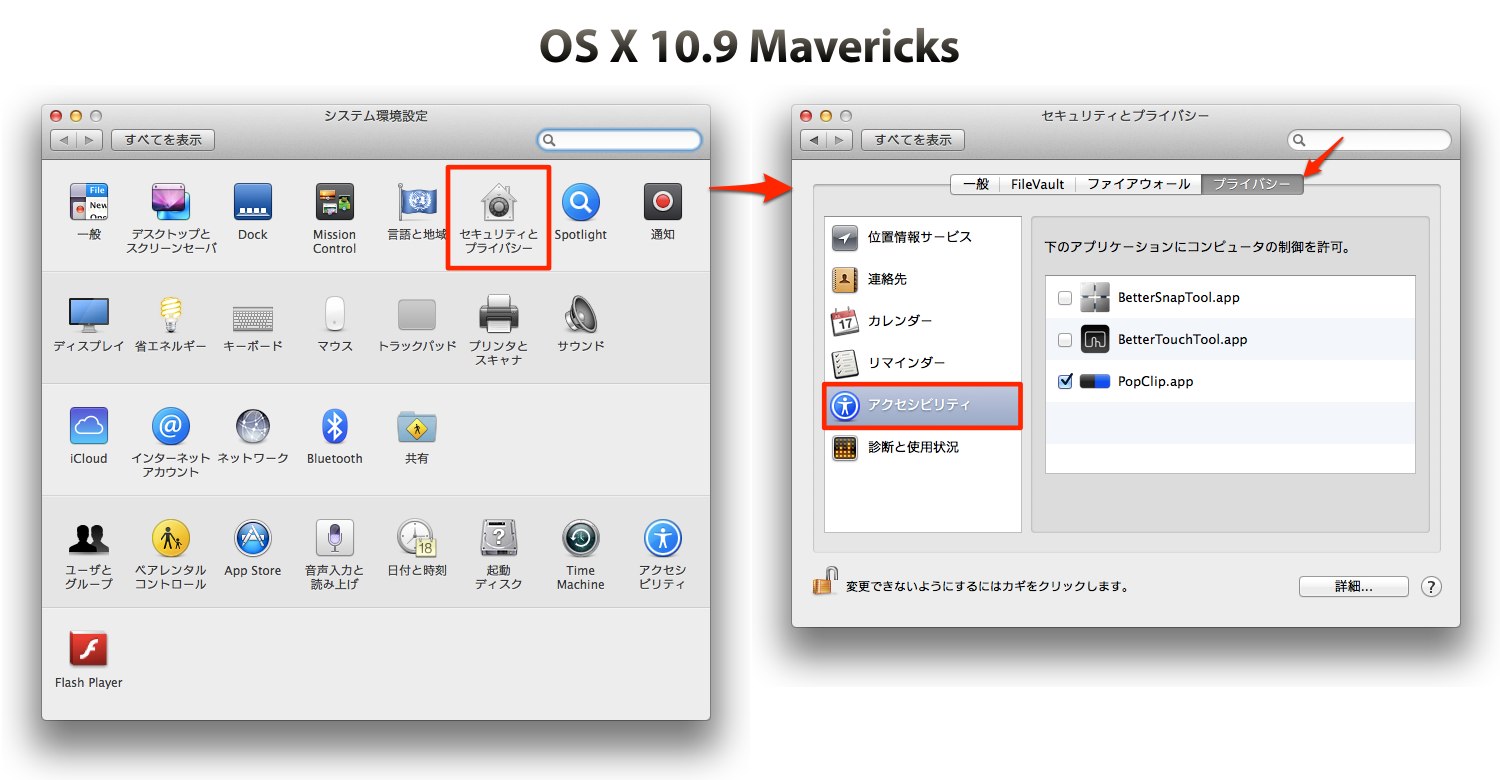Open Spotlight preferences

tap(580, 203)
